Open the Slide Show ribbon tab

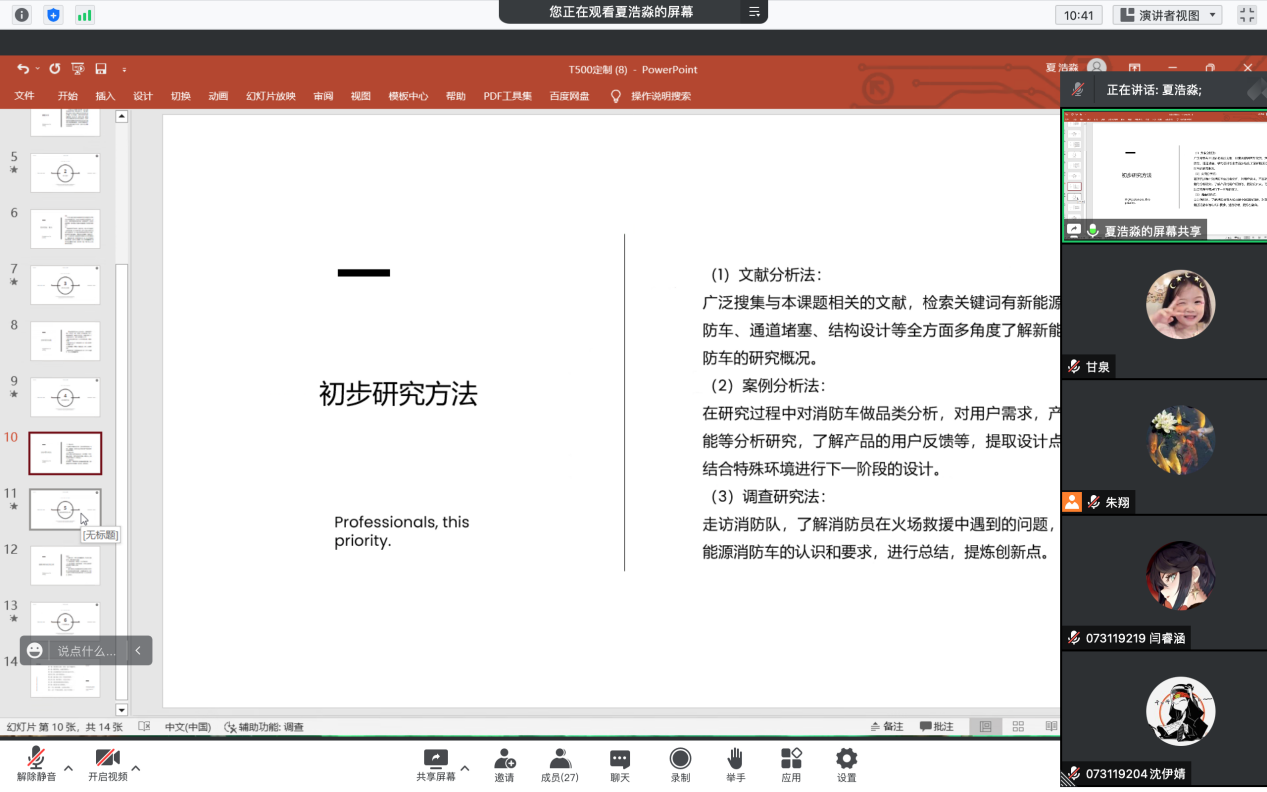pyautogui.click(x=271, y=96)
